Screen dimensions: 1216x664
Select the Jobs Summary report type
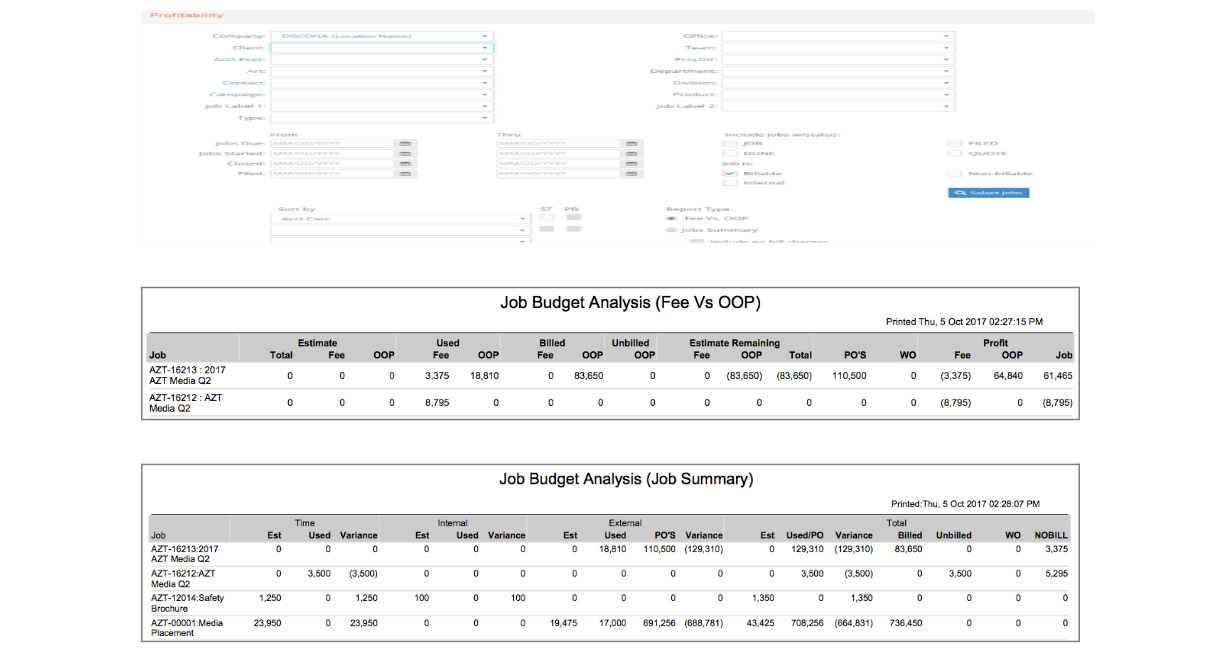click(x=671, y=230)
